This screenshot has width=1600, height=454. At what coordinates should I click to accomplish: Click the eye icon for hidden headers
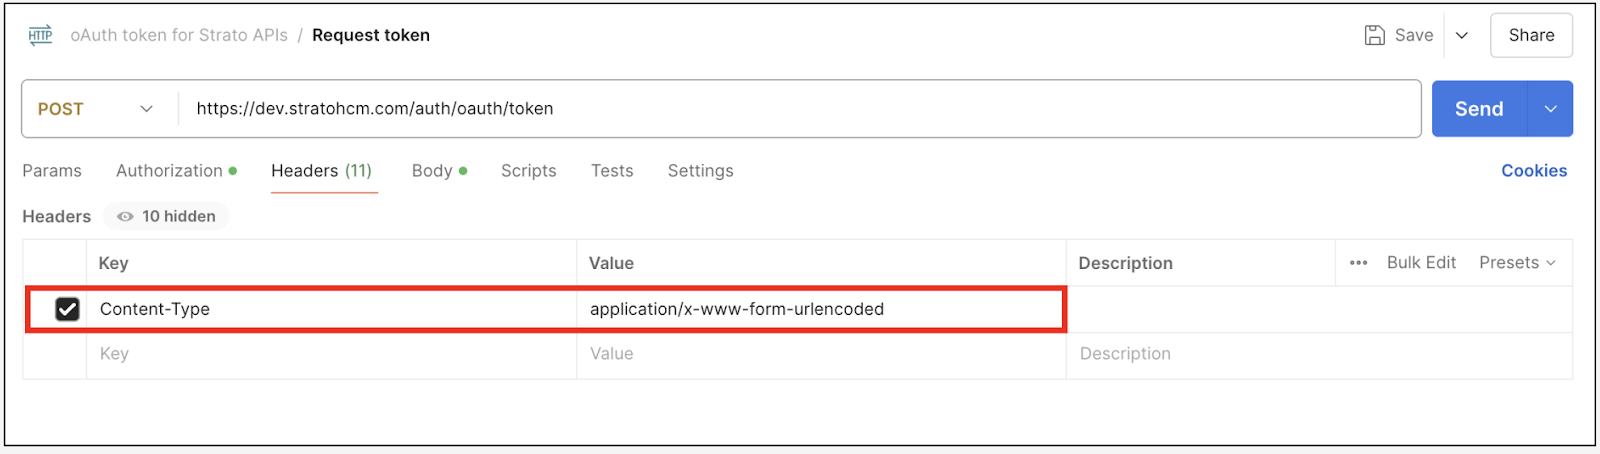(x=125, y=217)
